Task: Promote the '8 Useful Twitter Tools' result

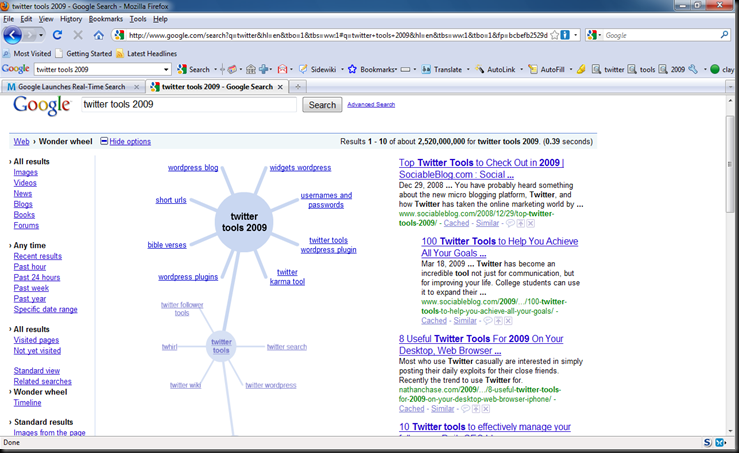Action: pos(476,409)
